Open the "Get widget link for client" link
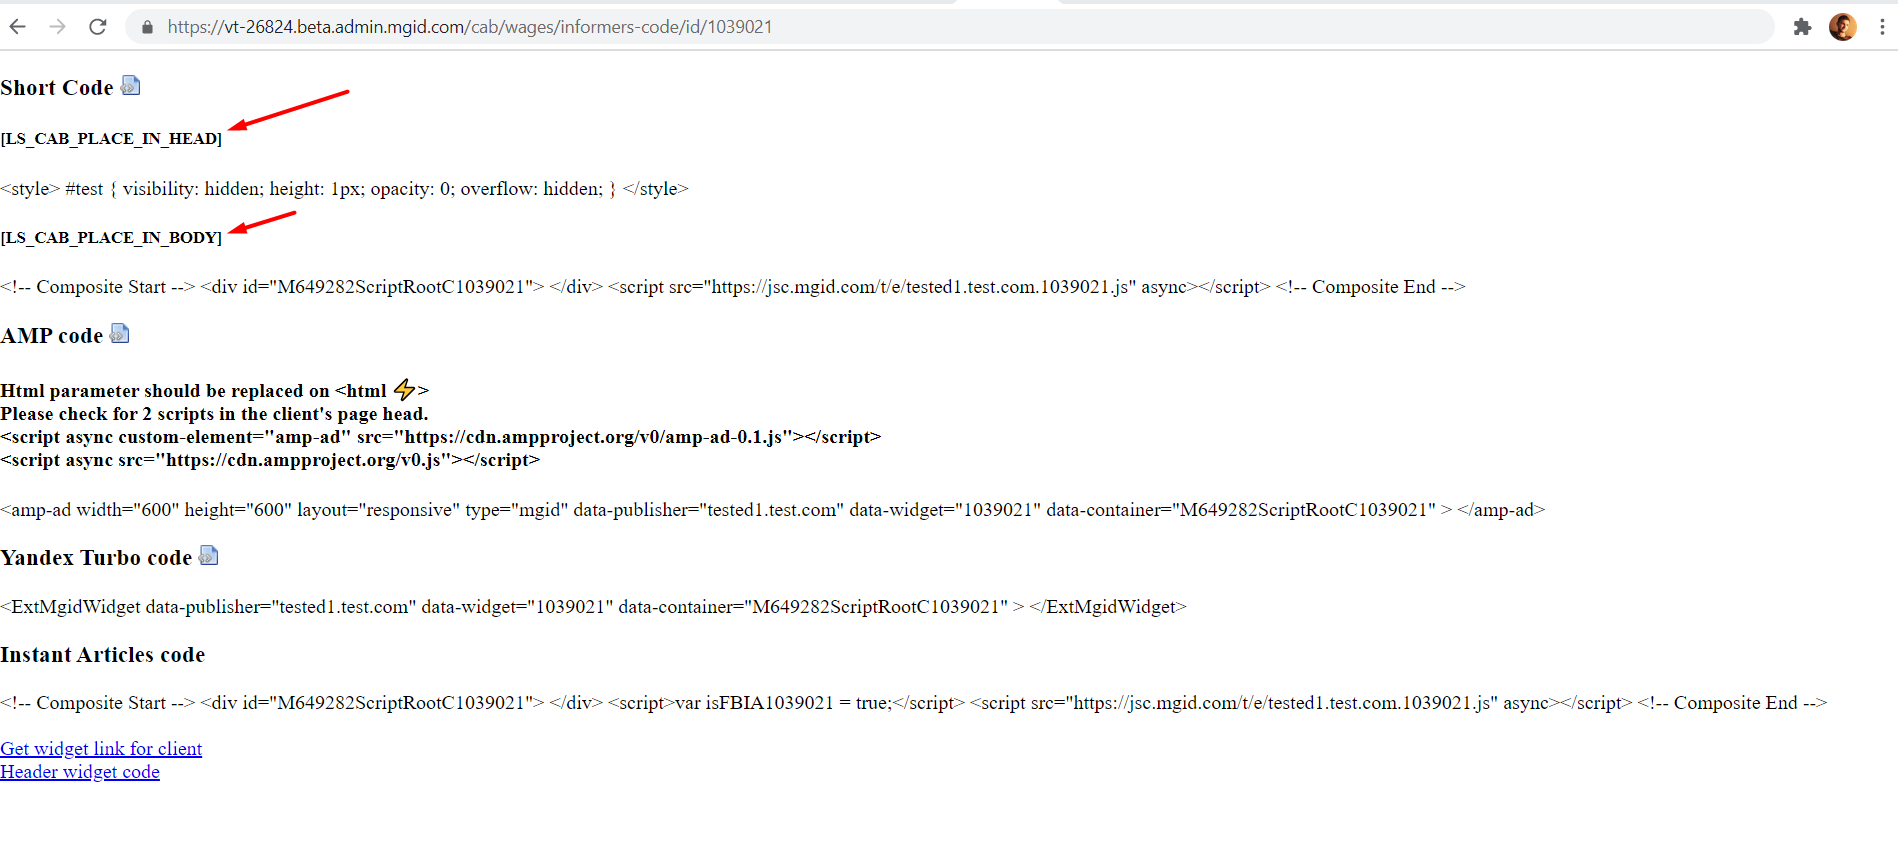The width and height of the screenshot is (1898, 864). (x=101, y=749)
